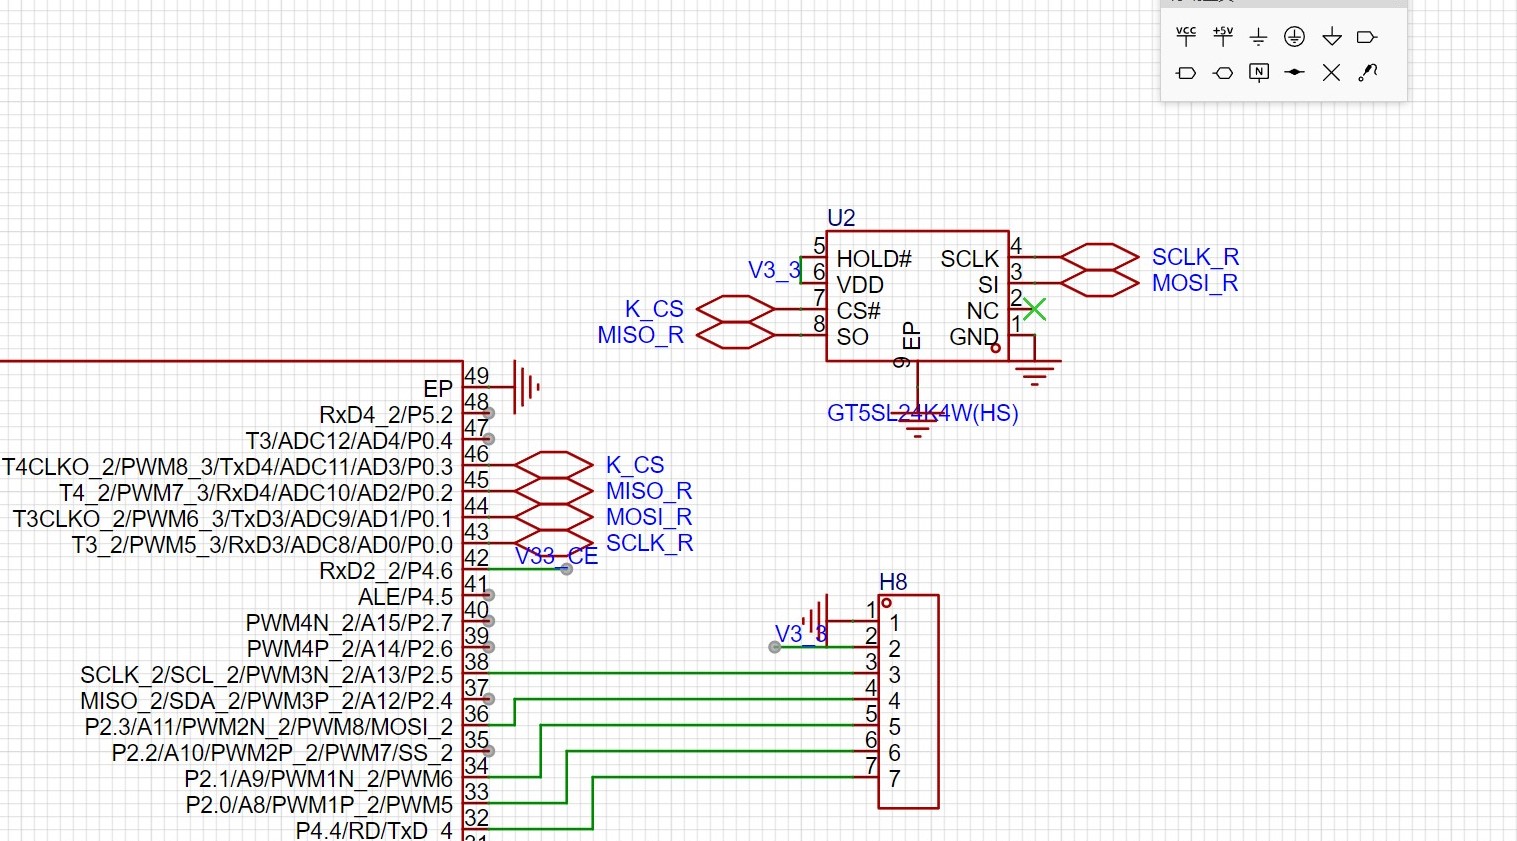Choose the triangle signal ground symbol
The height and width of the screenshot is (841, 1517).
point(1331,37)
